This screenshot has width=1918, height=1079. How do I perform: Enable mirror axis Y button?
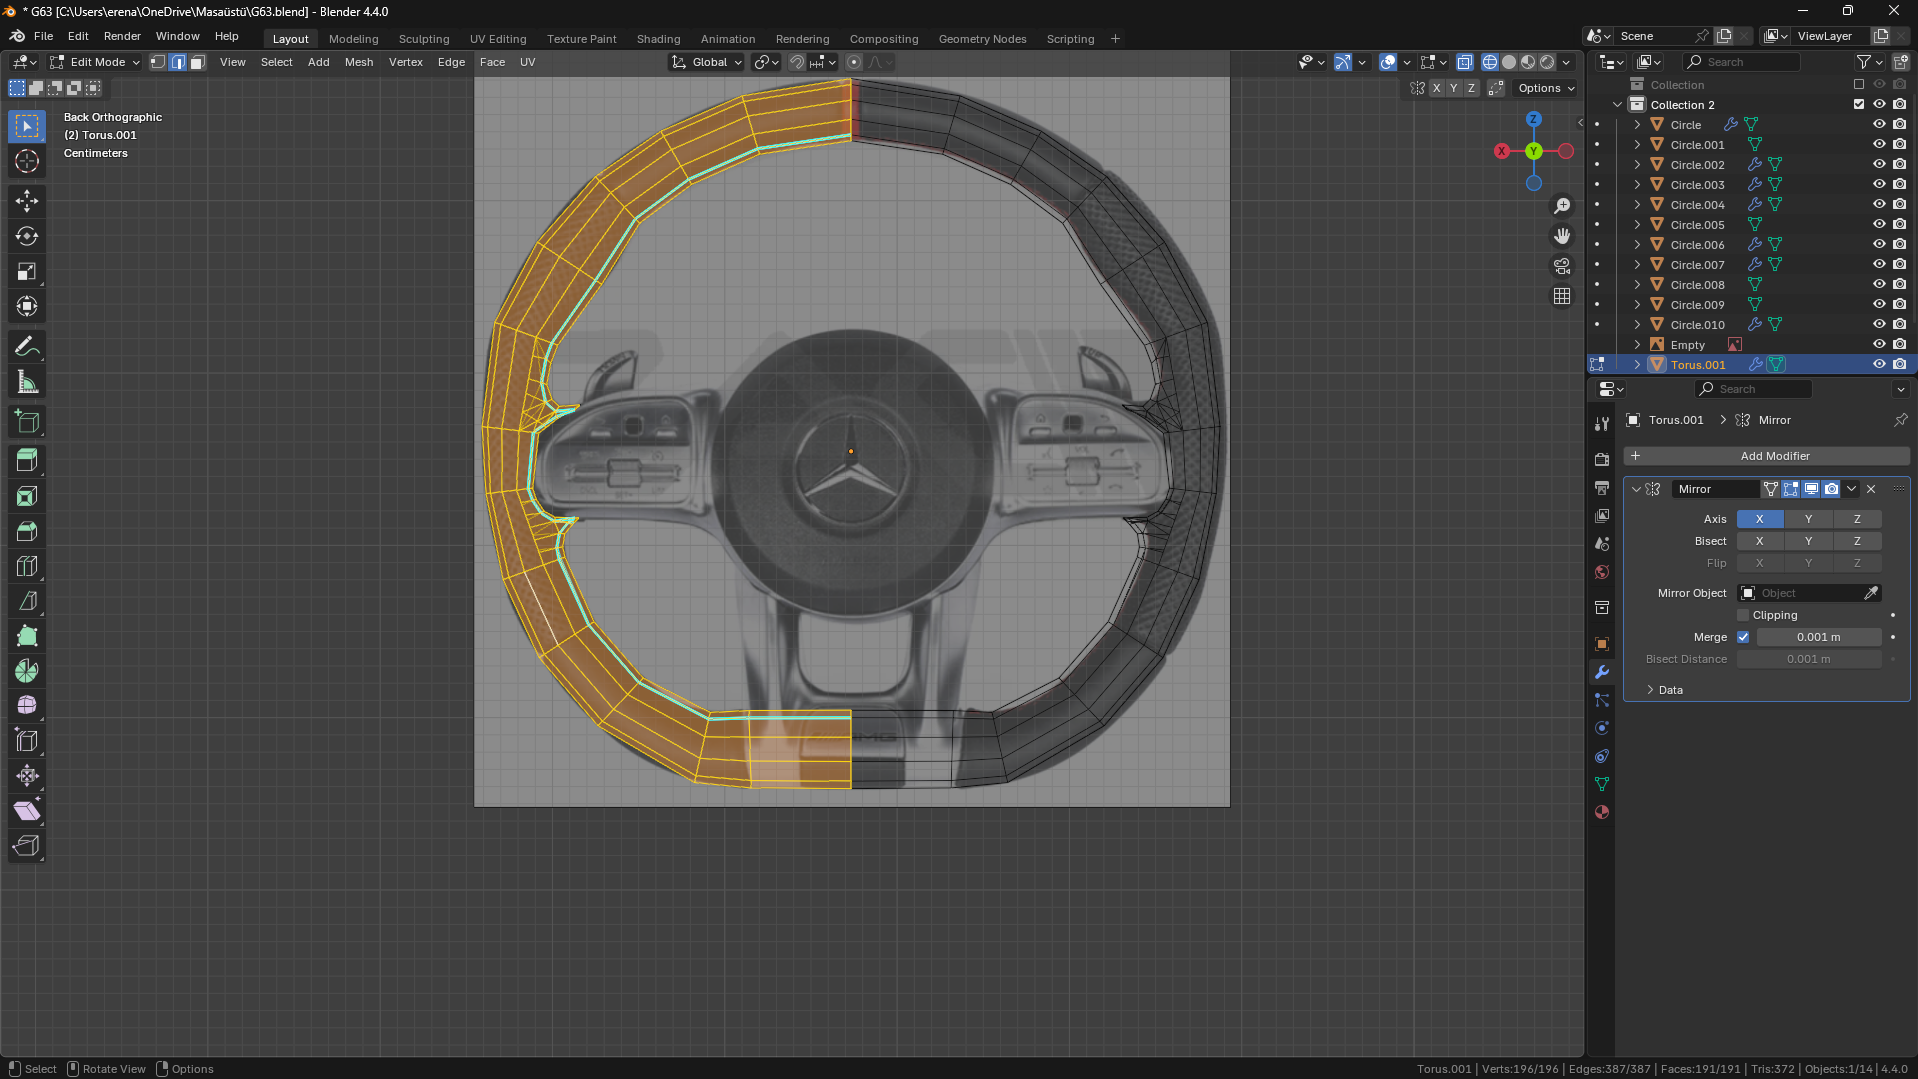(x=1808, y=519)
